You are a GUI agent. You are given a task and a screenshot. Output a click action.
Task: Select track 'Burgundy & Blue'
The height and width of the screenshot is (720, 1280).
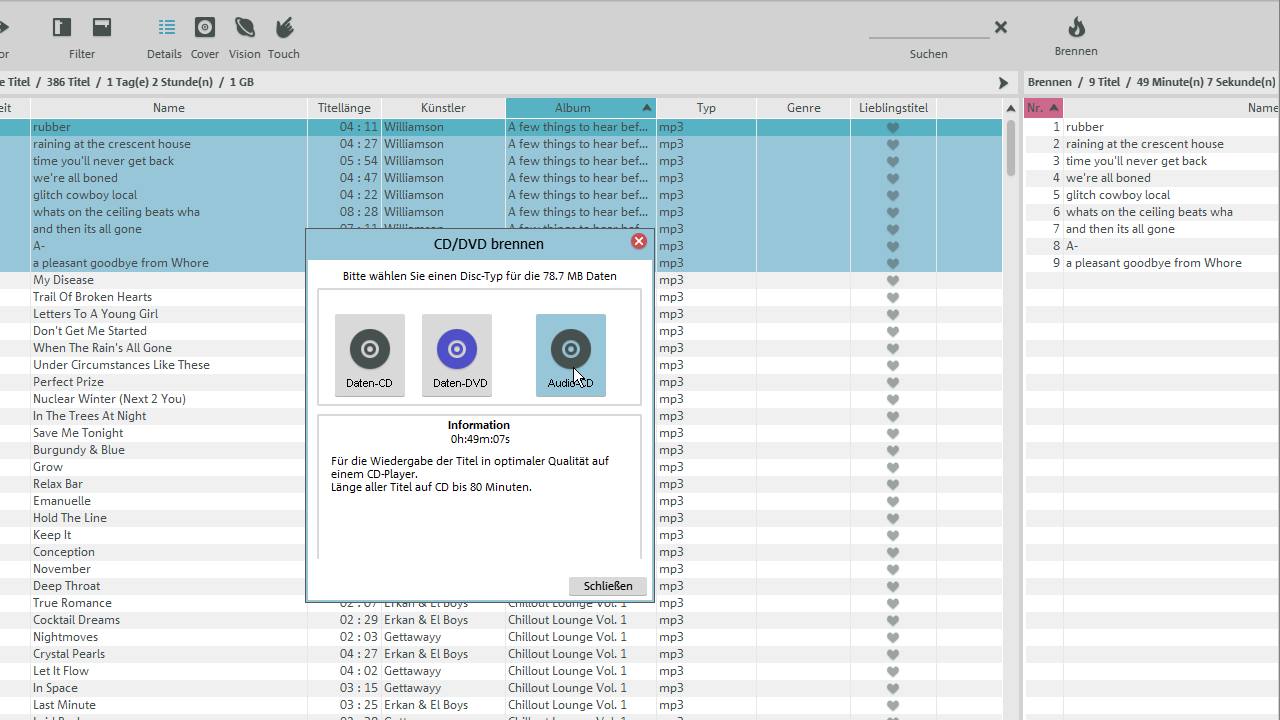[79, 450]
